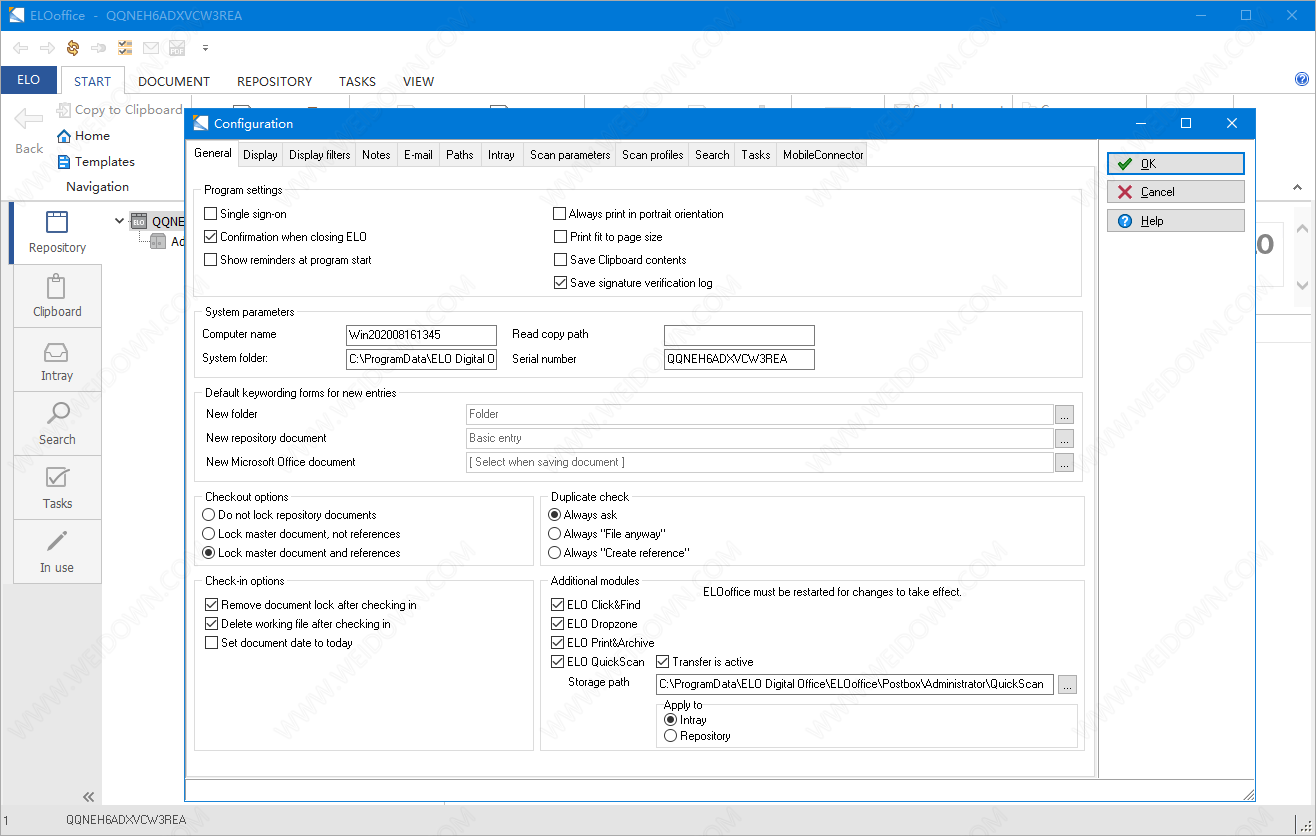Collapse the QQNE repository tree node
Viewport: 1316px width, 836px height.
tap(120, 221)
